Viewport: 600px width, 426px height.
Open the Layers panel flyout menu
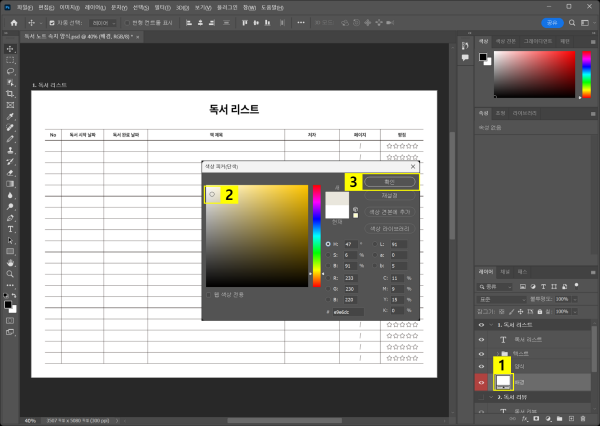pyautogui.click(x=593, y=272)
